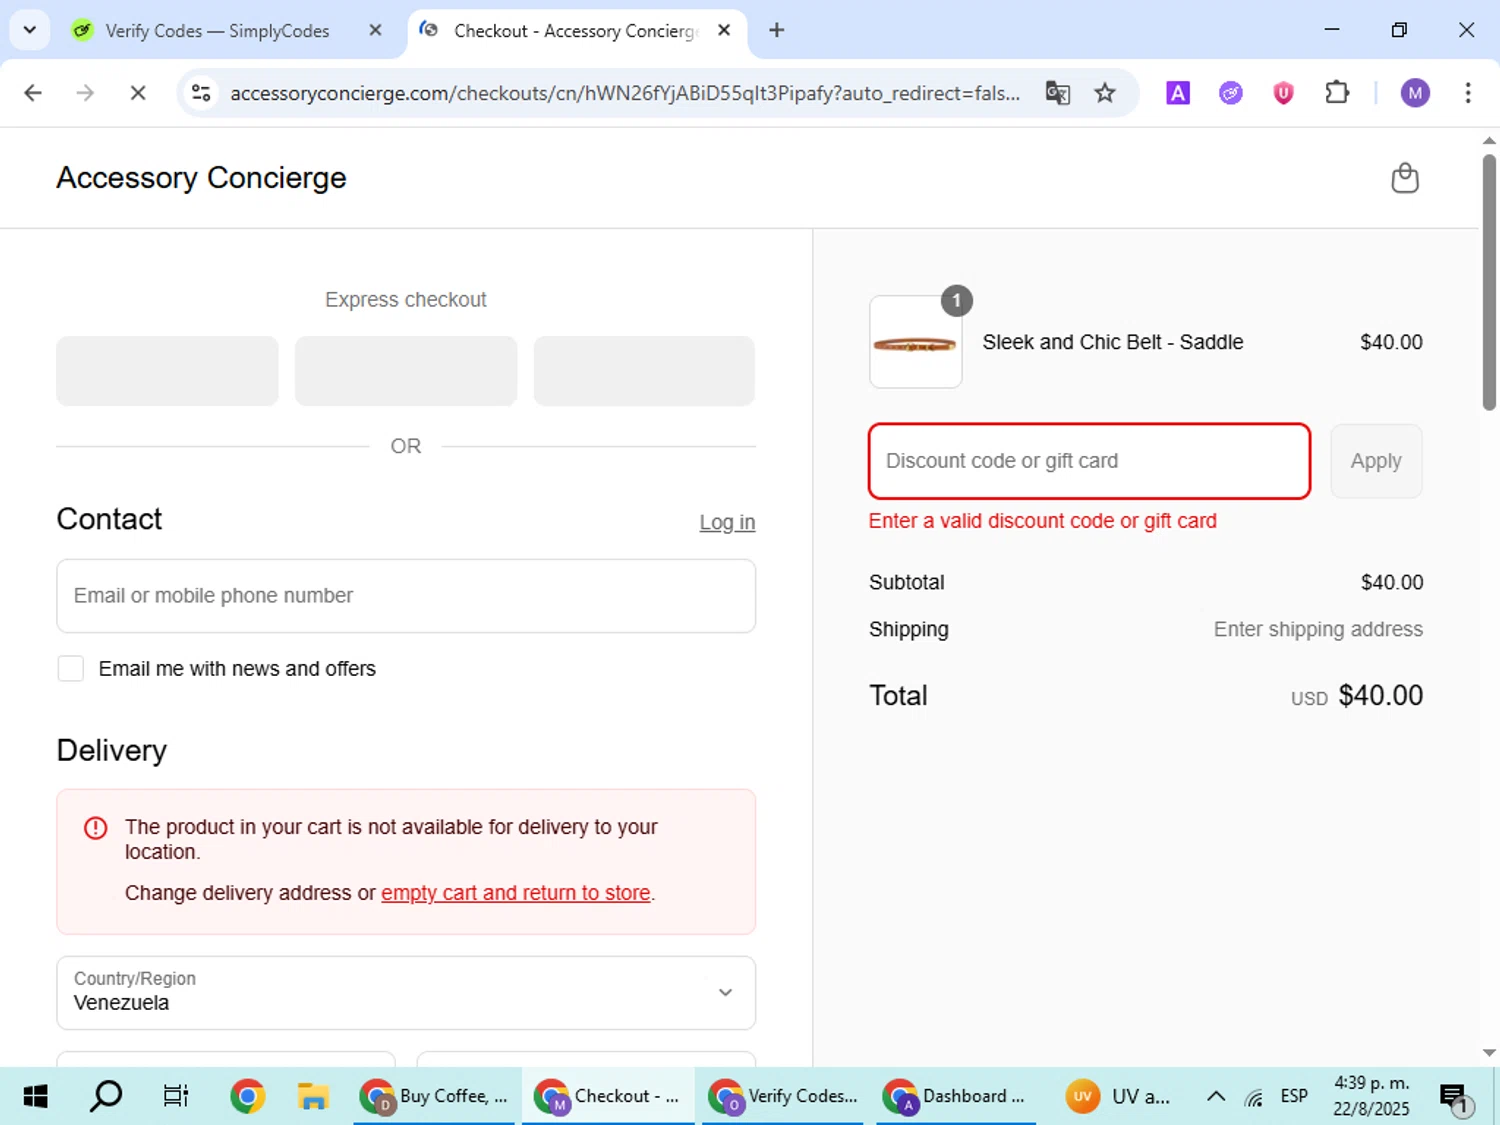Click the Total $40.00 amount
The height and width of the screenshot is (1125, 1500).
coord(1381,696)
